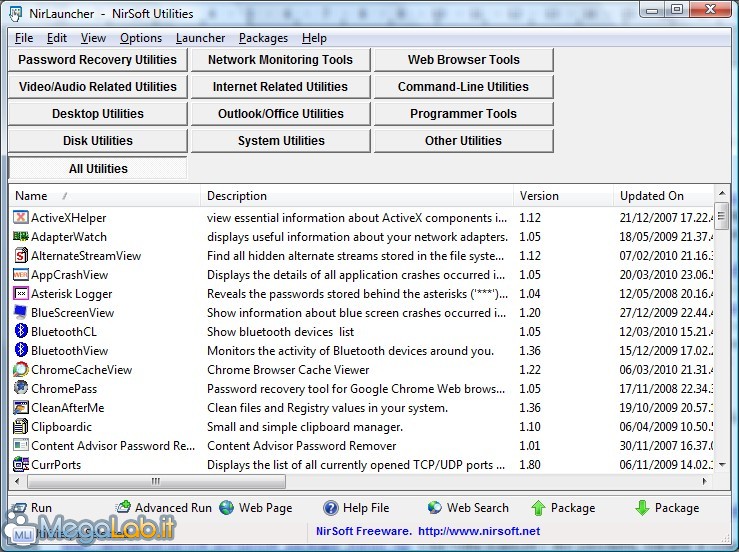
Task: Click the AlternateStreamView row icon
Action: tap(20, 255)
